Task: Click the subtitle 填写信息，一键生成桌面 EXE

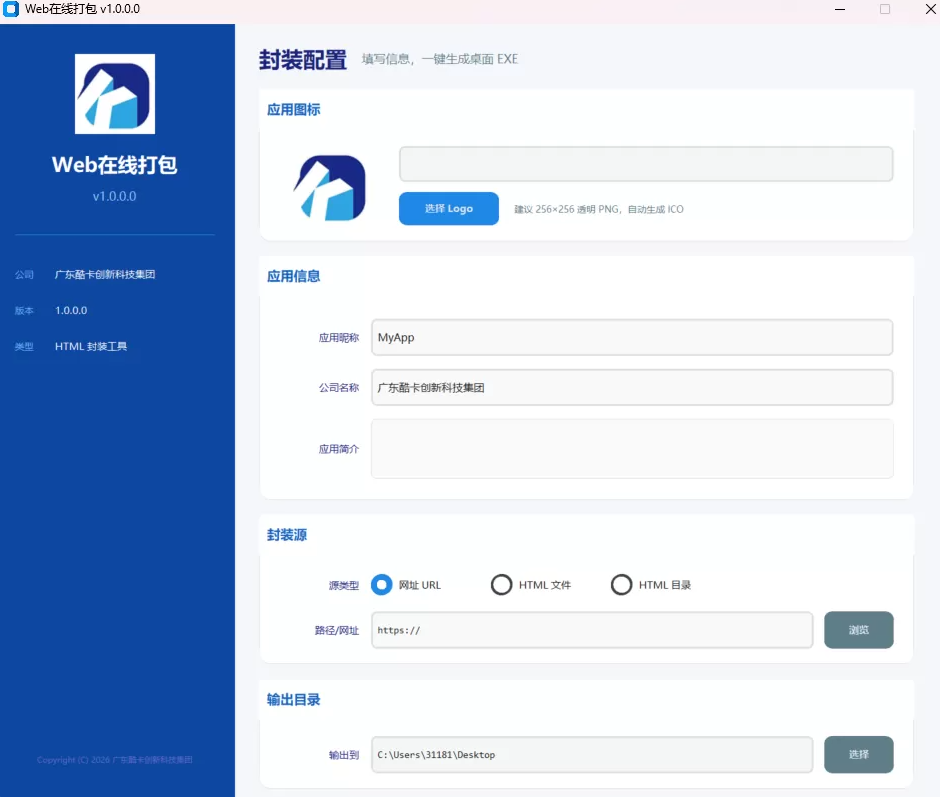Action: 439,59
